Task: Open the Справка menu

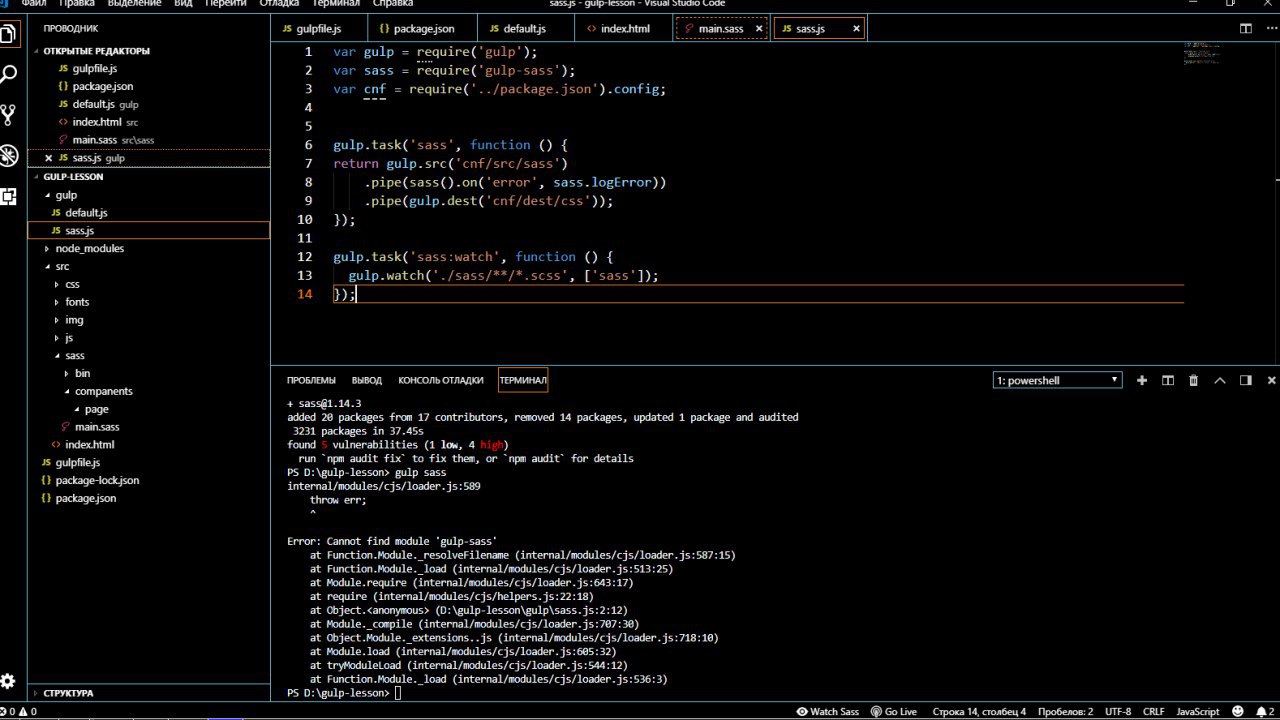Action: 393,4
